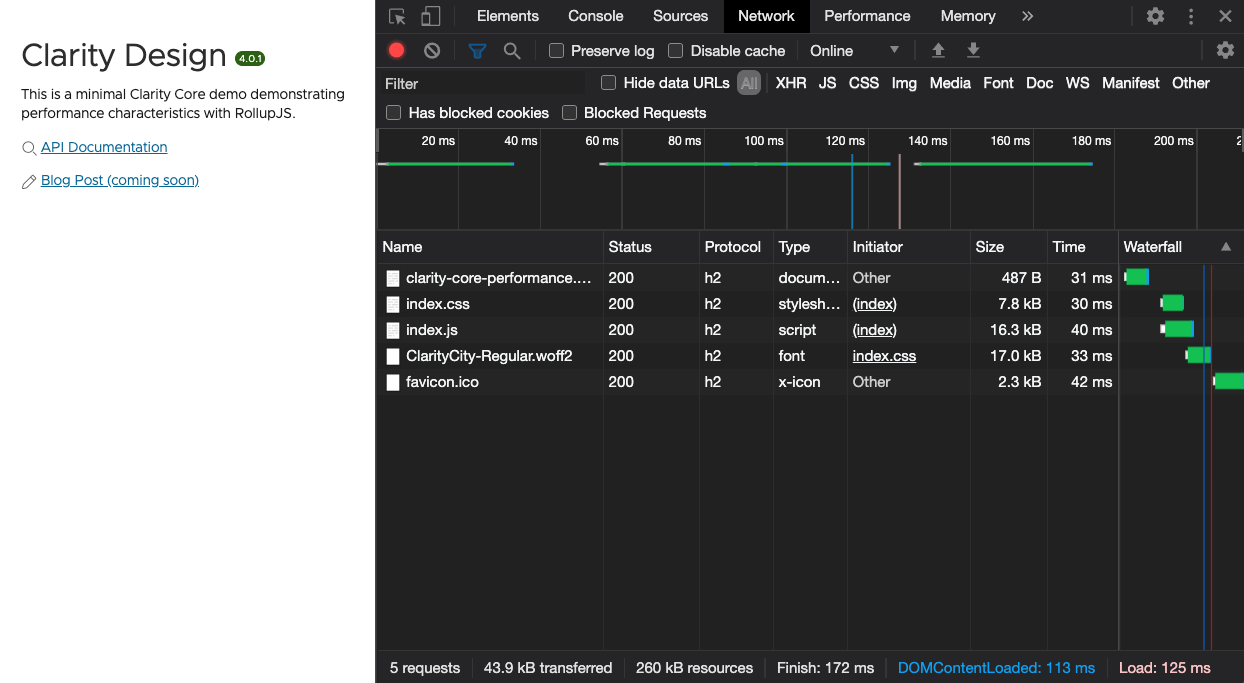1244x683 pixels.
Task: Click the file icon beside favicon.ico
Action: (393, 382)
